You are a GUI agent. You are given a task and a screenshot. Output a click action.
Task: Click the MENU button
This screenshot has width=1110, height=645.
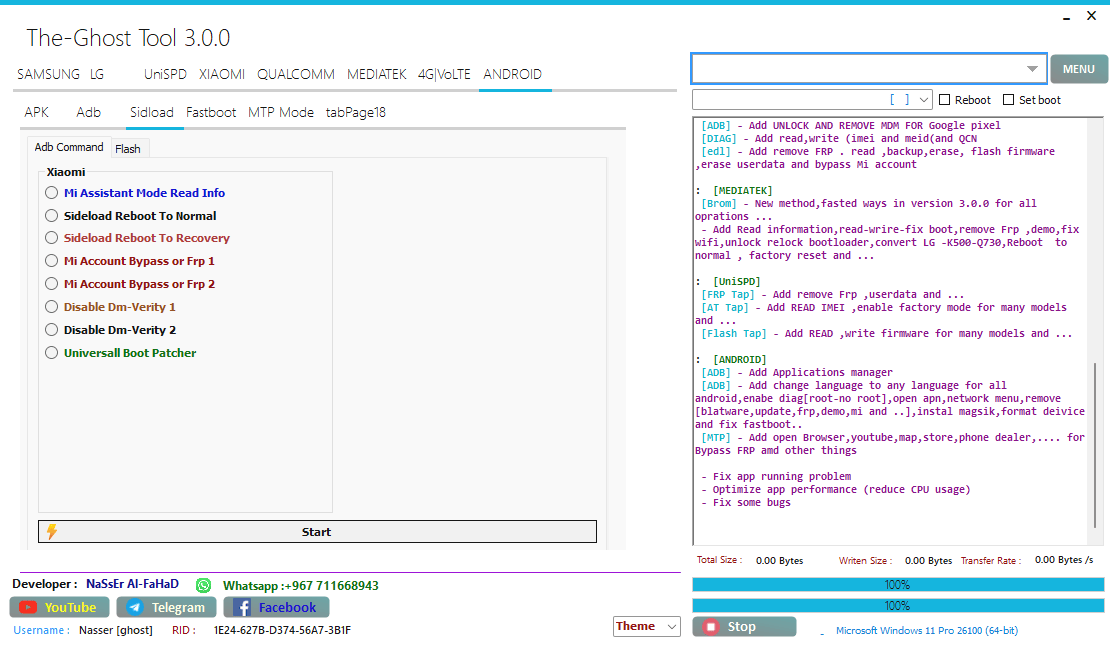tap(1078, 69)
